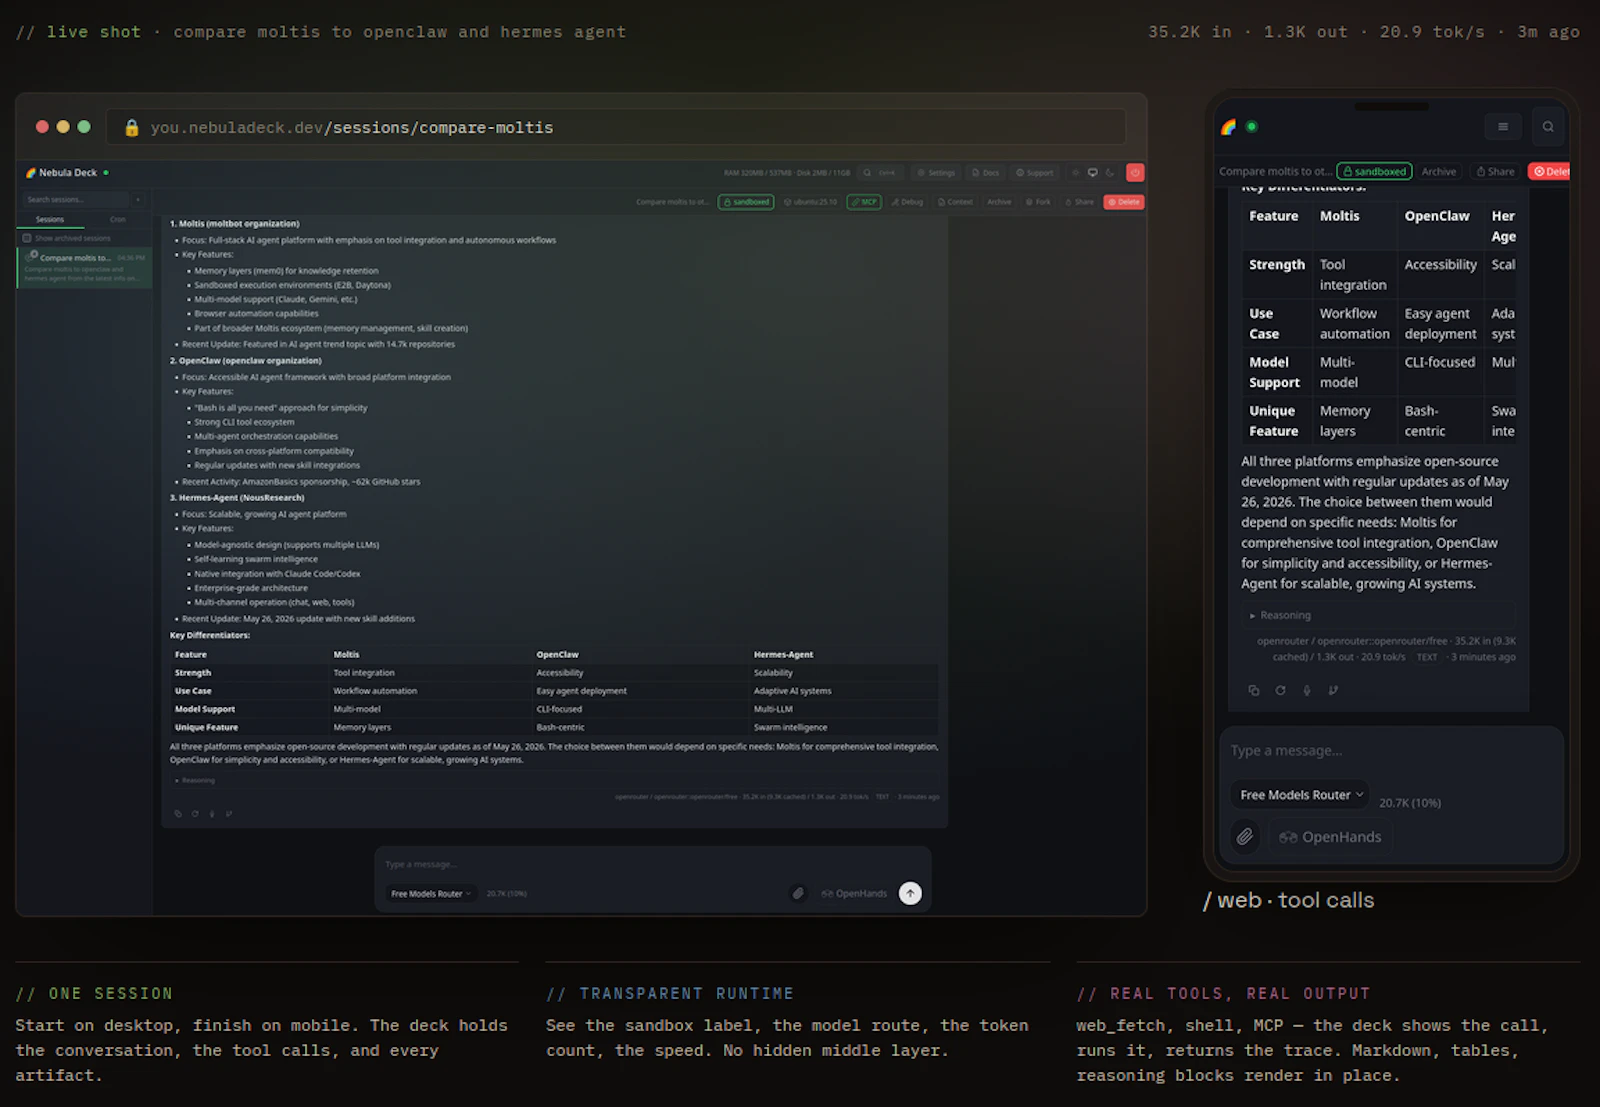Open Free Models Router dropdown on desktop
The height and width of the screenshot is (1107, 1600).
431,894
